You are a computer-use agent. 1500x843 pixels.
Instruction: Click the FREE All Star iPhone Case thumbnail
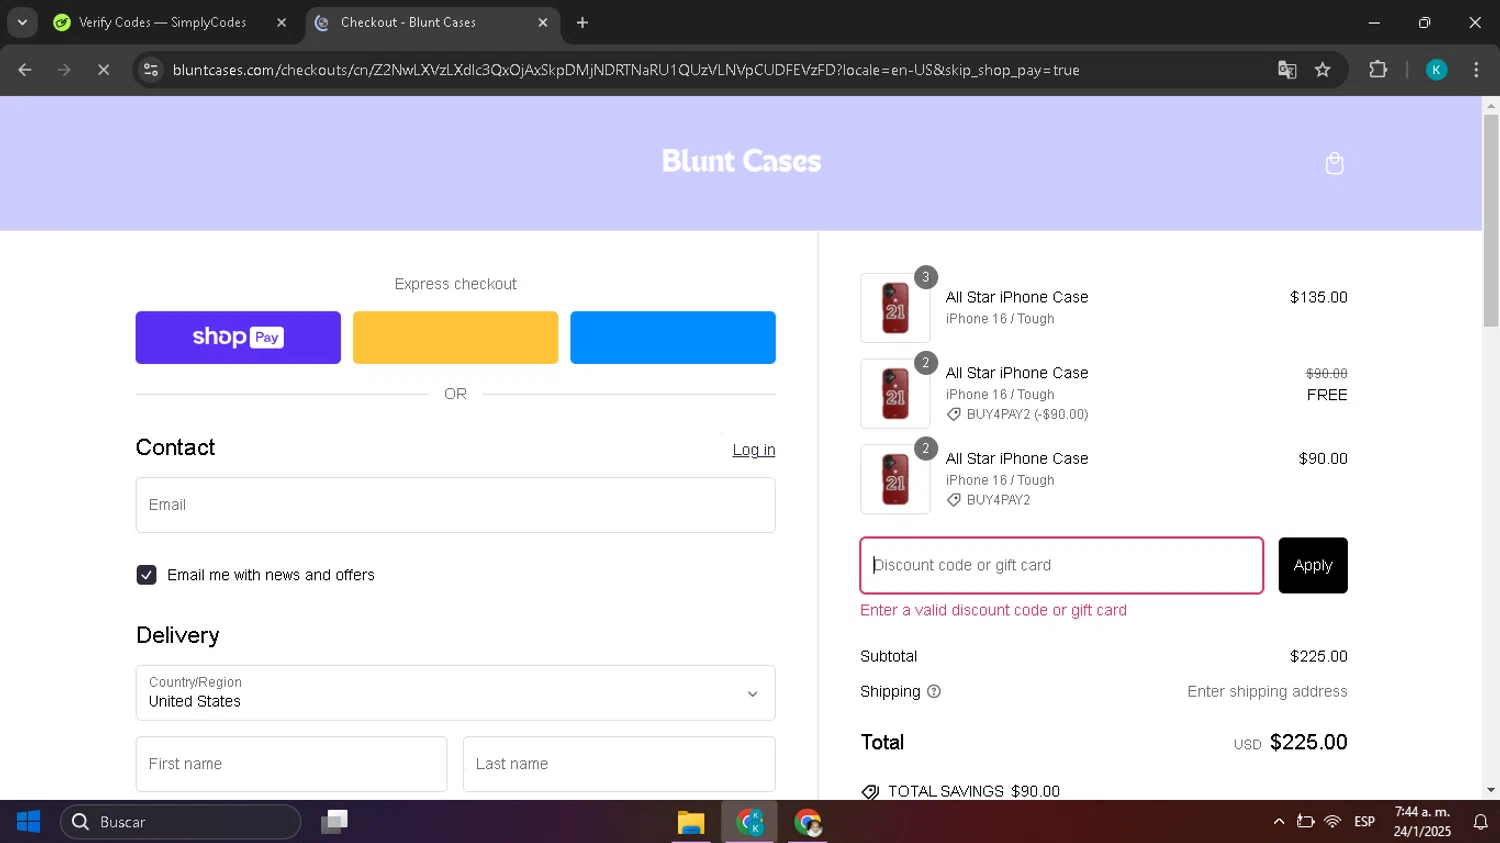tap(895, 394)
